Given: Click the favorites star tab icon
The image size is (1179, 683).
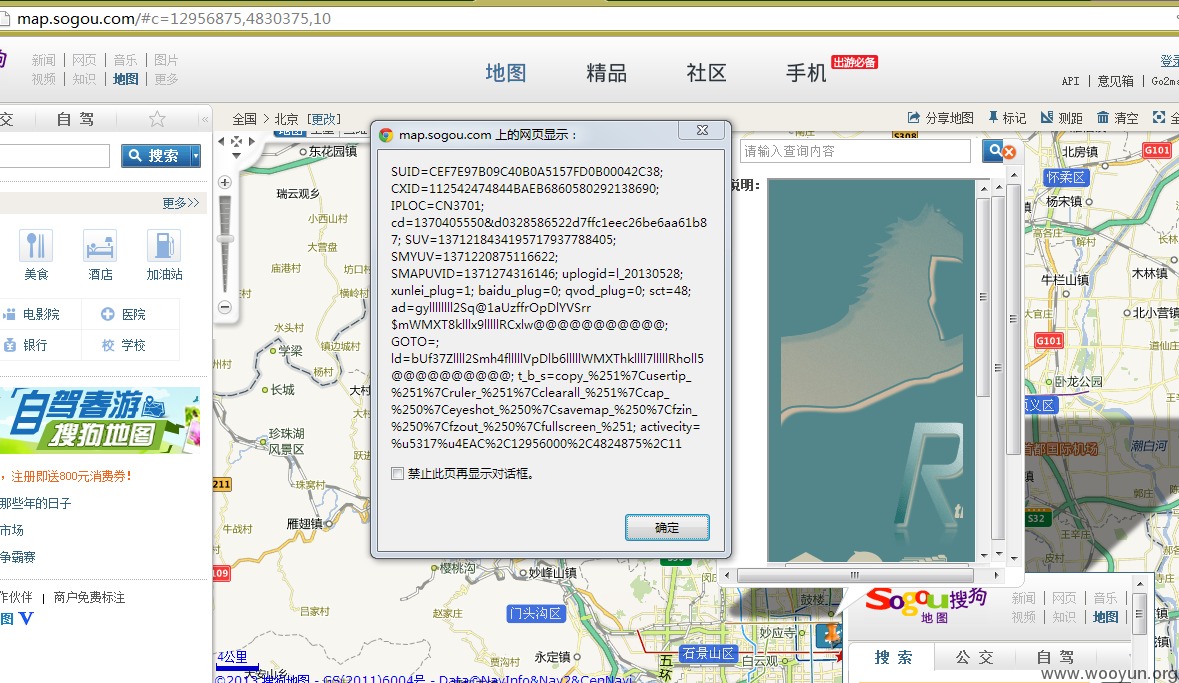Looking at the screenshot, I should coord(156,119).
